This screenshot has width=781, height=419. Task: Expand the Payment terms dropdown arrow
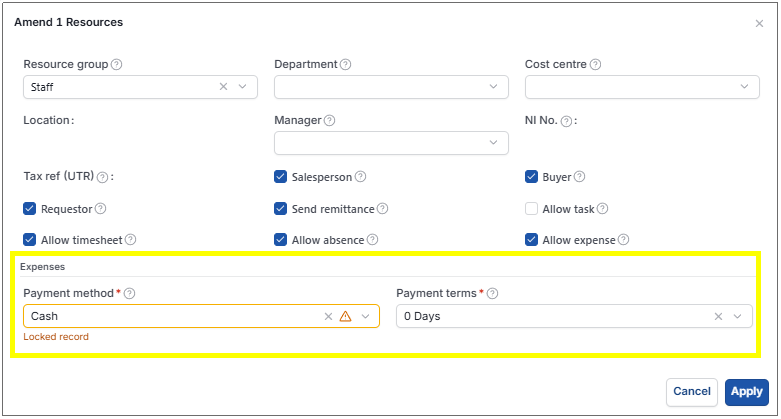tap(738, 316)
